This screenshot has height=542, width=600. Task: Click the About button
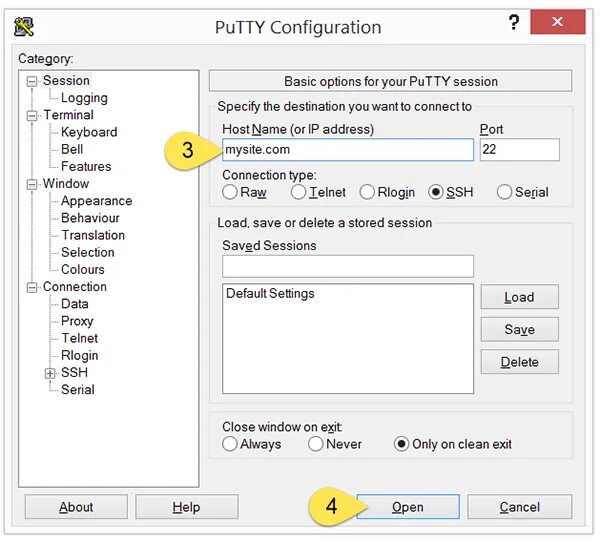click(x=76, y=507)
